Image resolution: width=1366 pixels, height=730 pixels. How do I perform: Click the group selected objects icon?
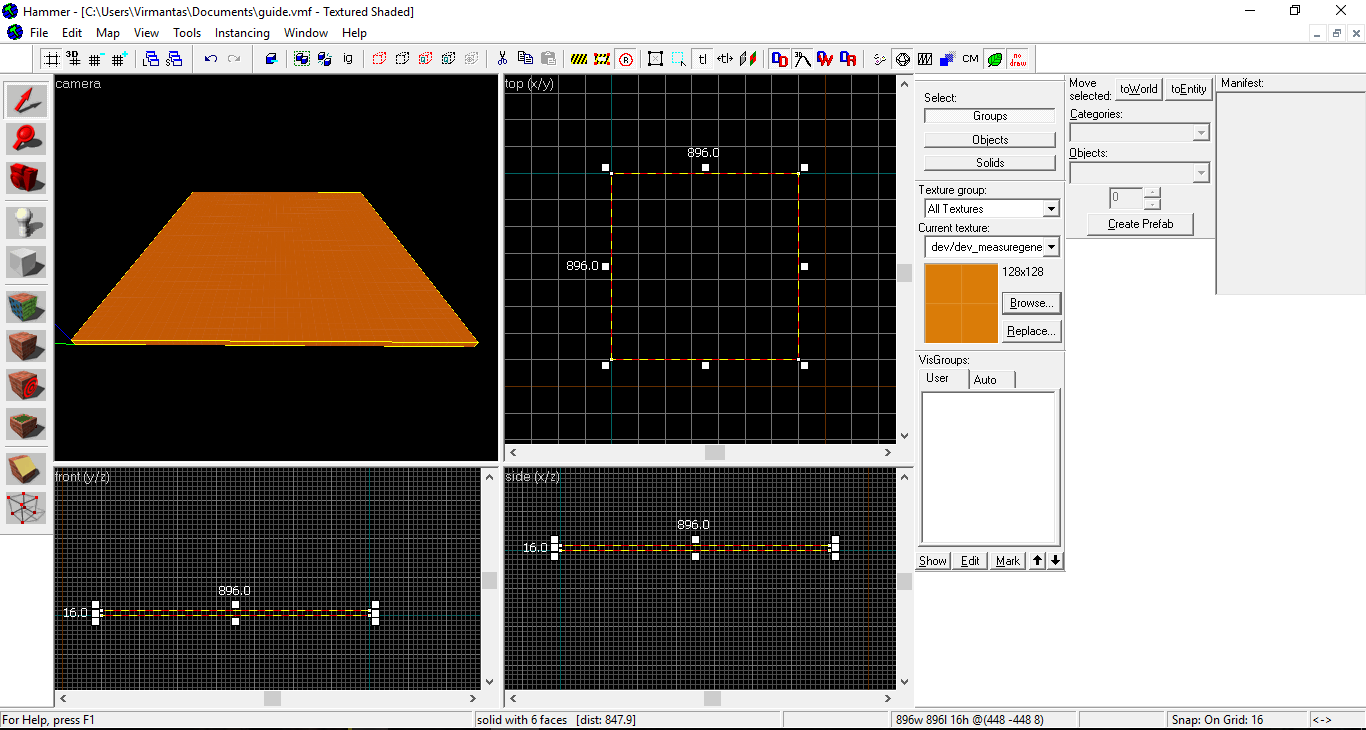tap(302, 59)
